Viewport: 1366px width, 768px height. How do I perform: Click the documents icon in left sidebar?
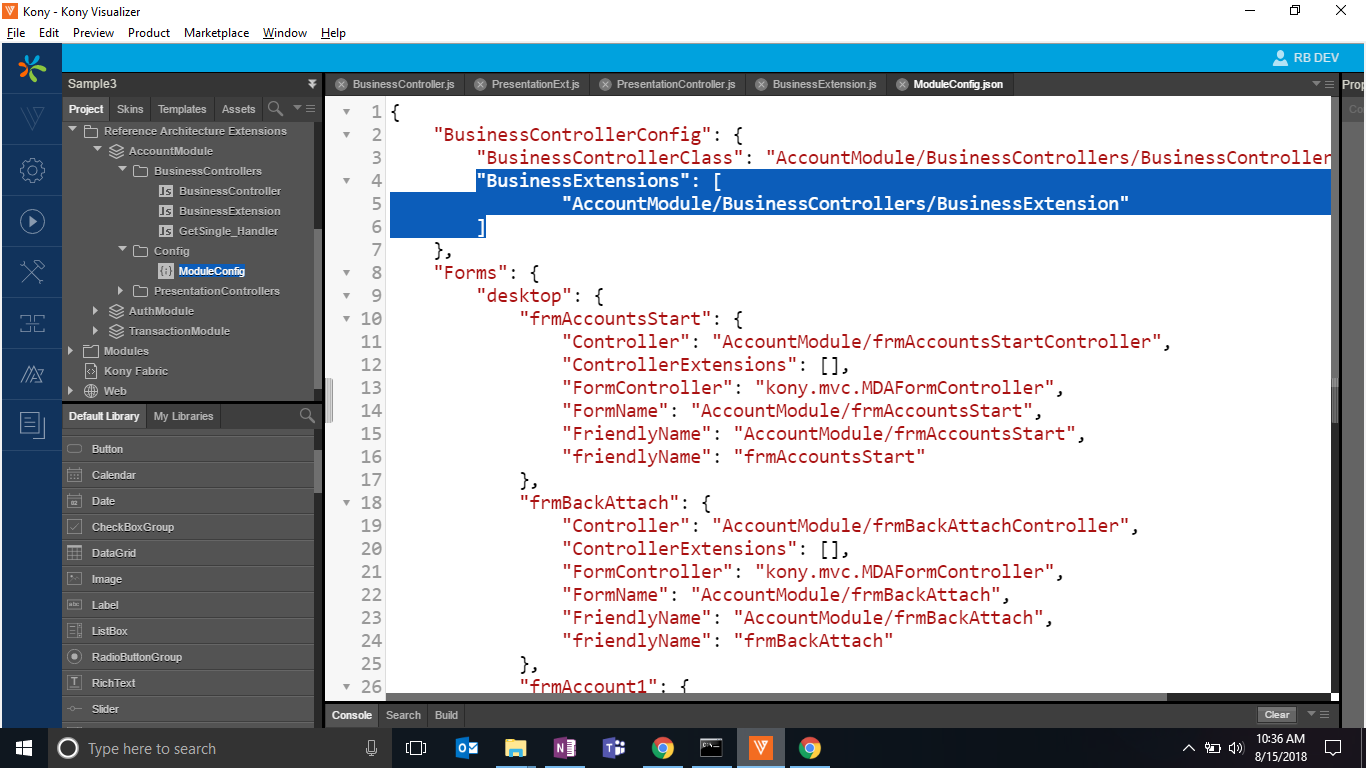click(32, 425)
